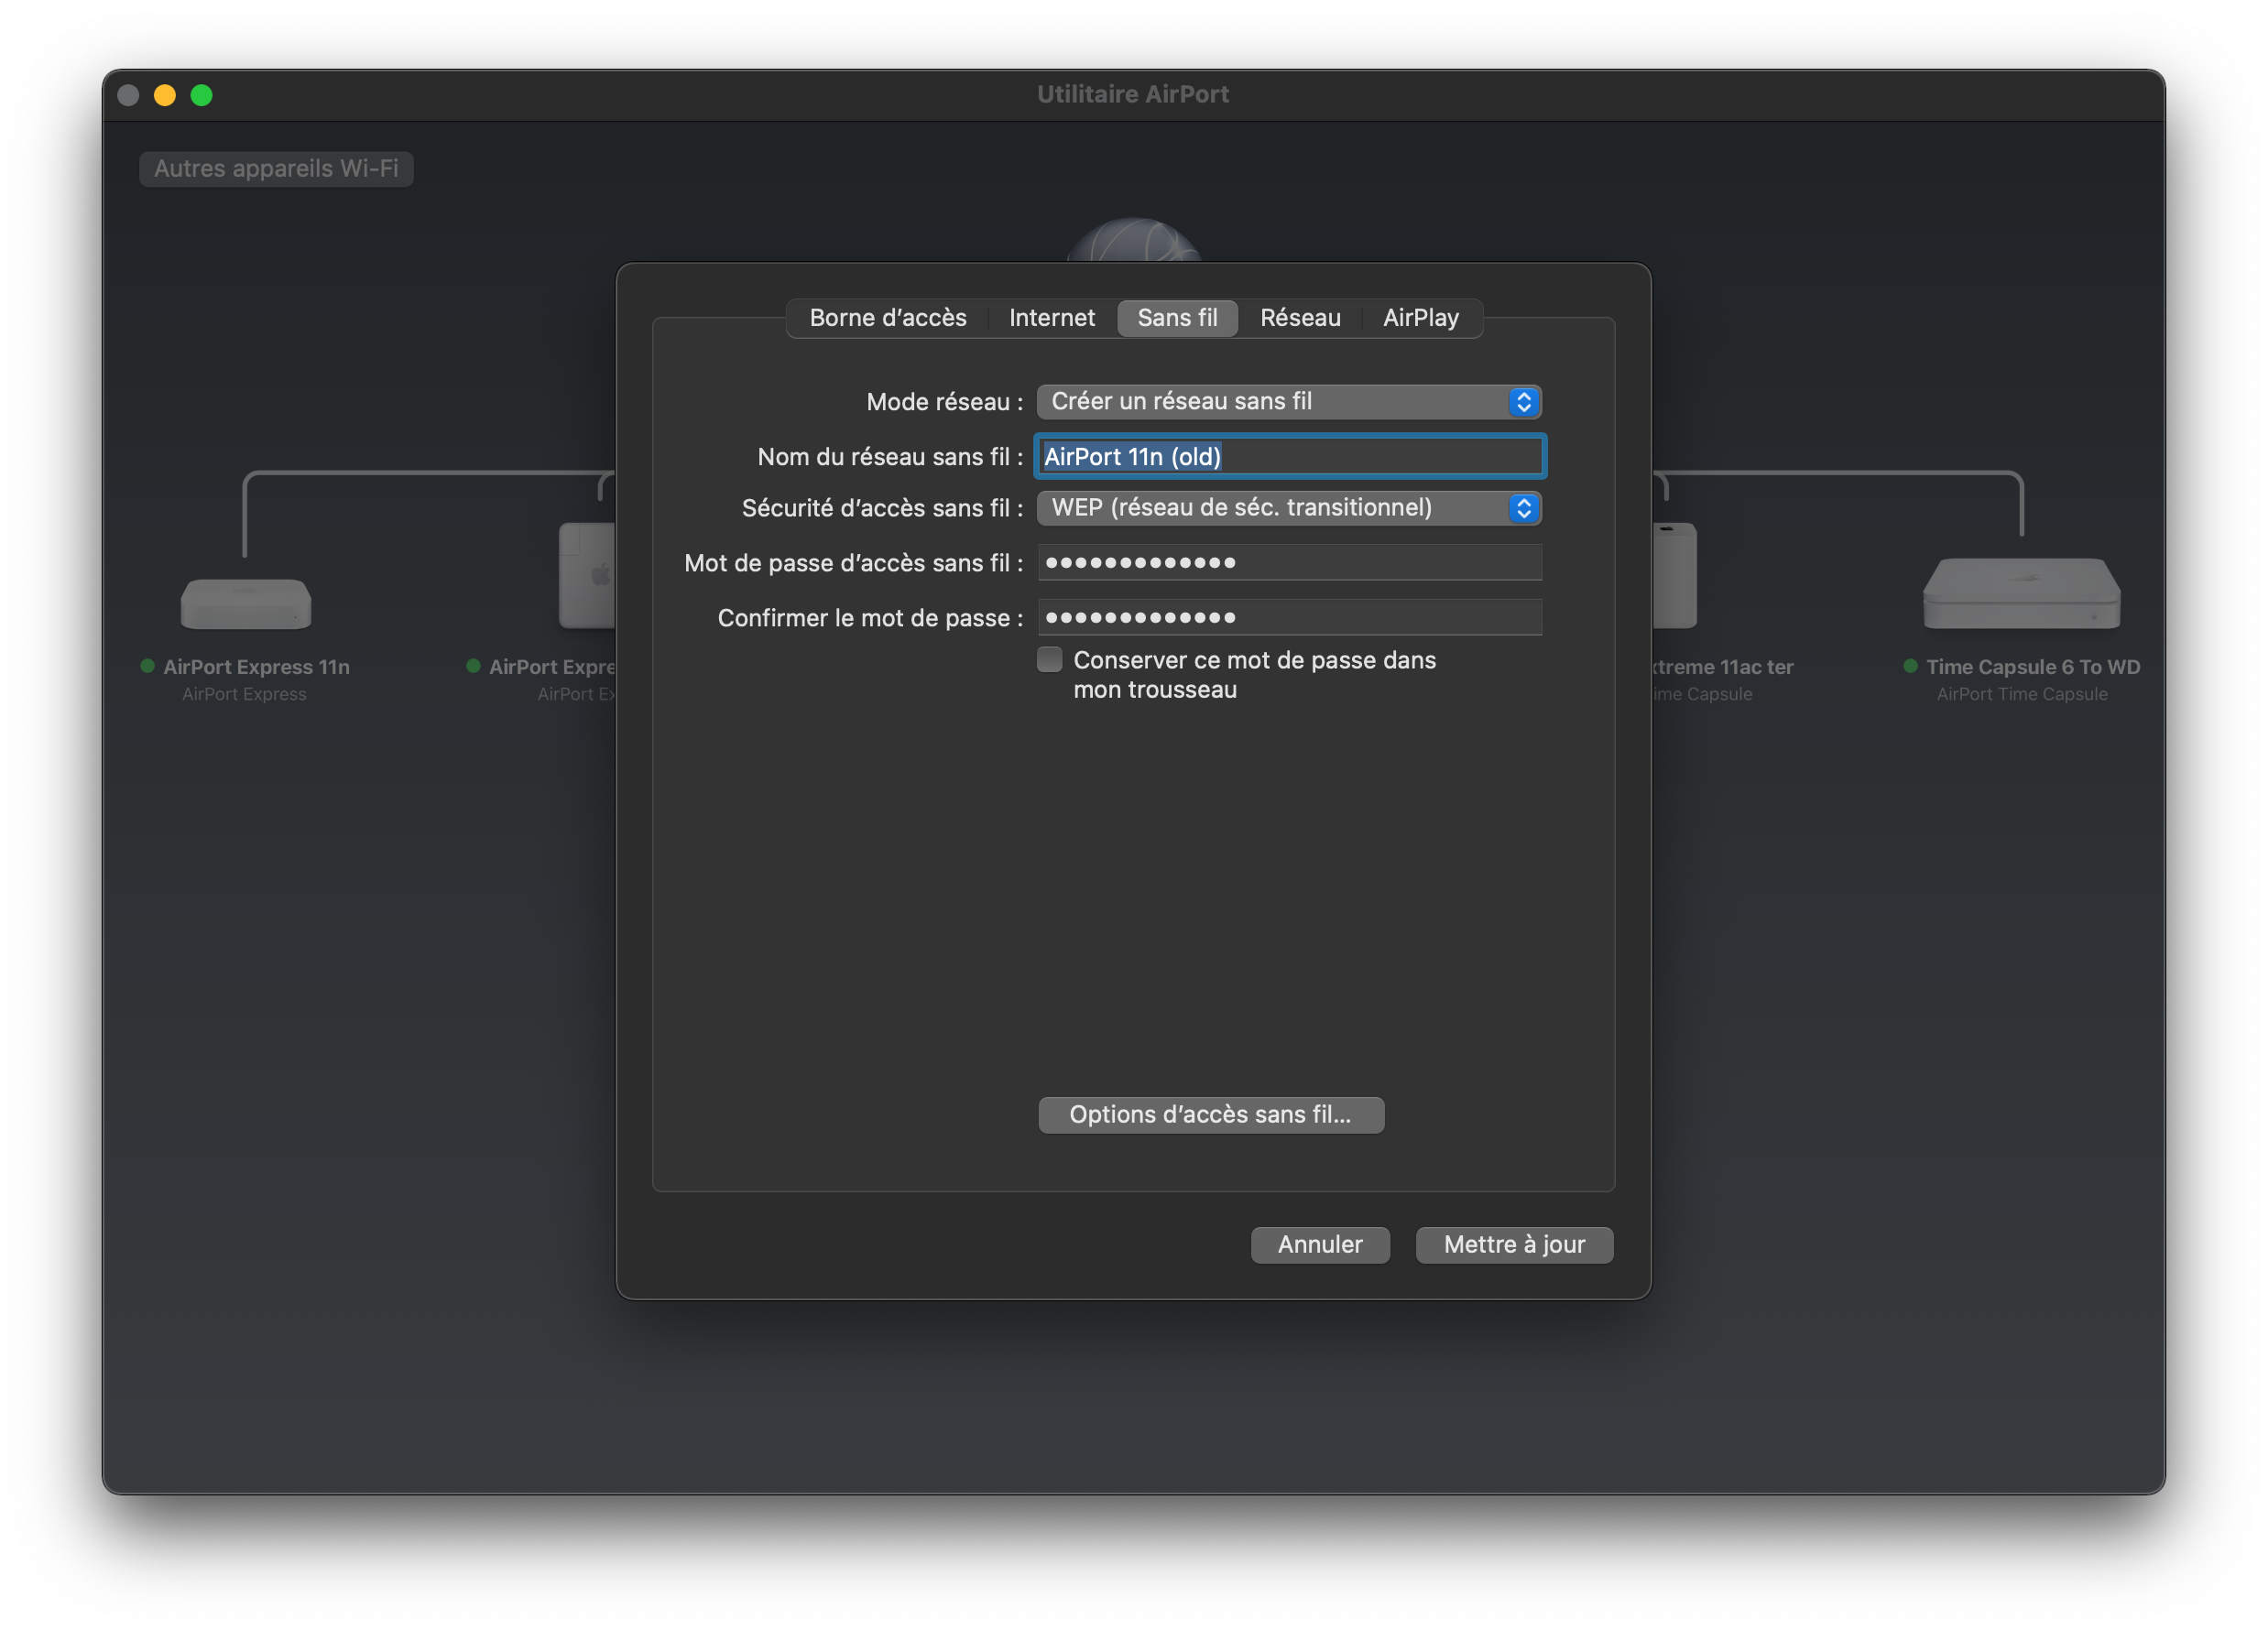The image size is (2268, 1630).
Task: Switch to the Internet tab
Action: 1052,318
